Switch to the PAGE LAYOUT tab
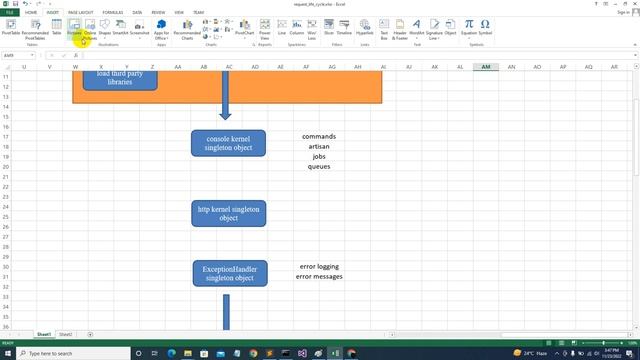640x360 pixels. 81,13
